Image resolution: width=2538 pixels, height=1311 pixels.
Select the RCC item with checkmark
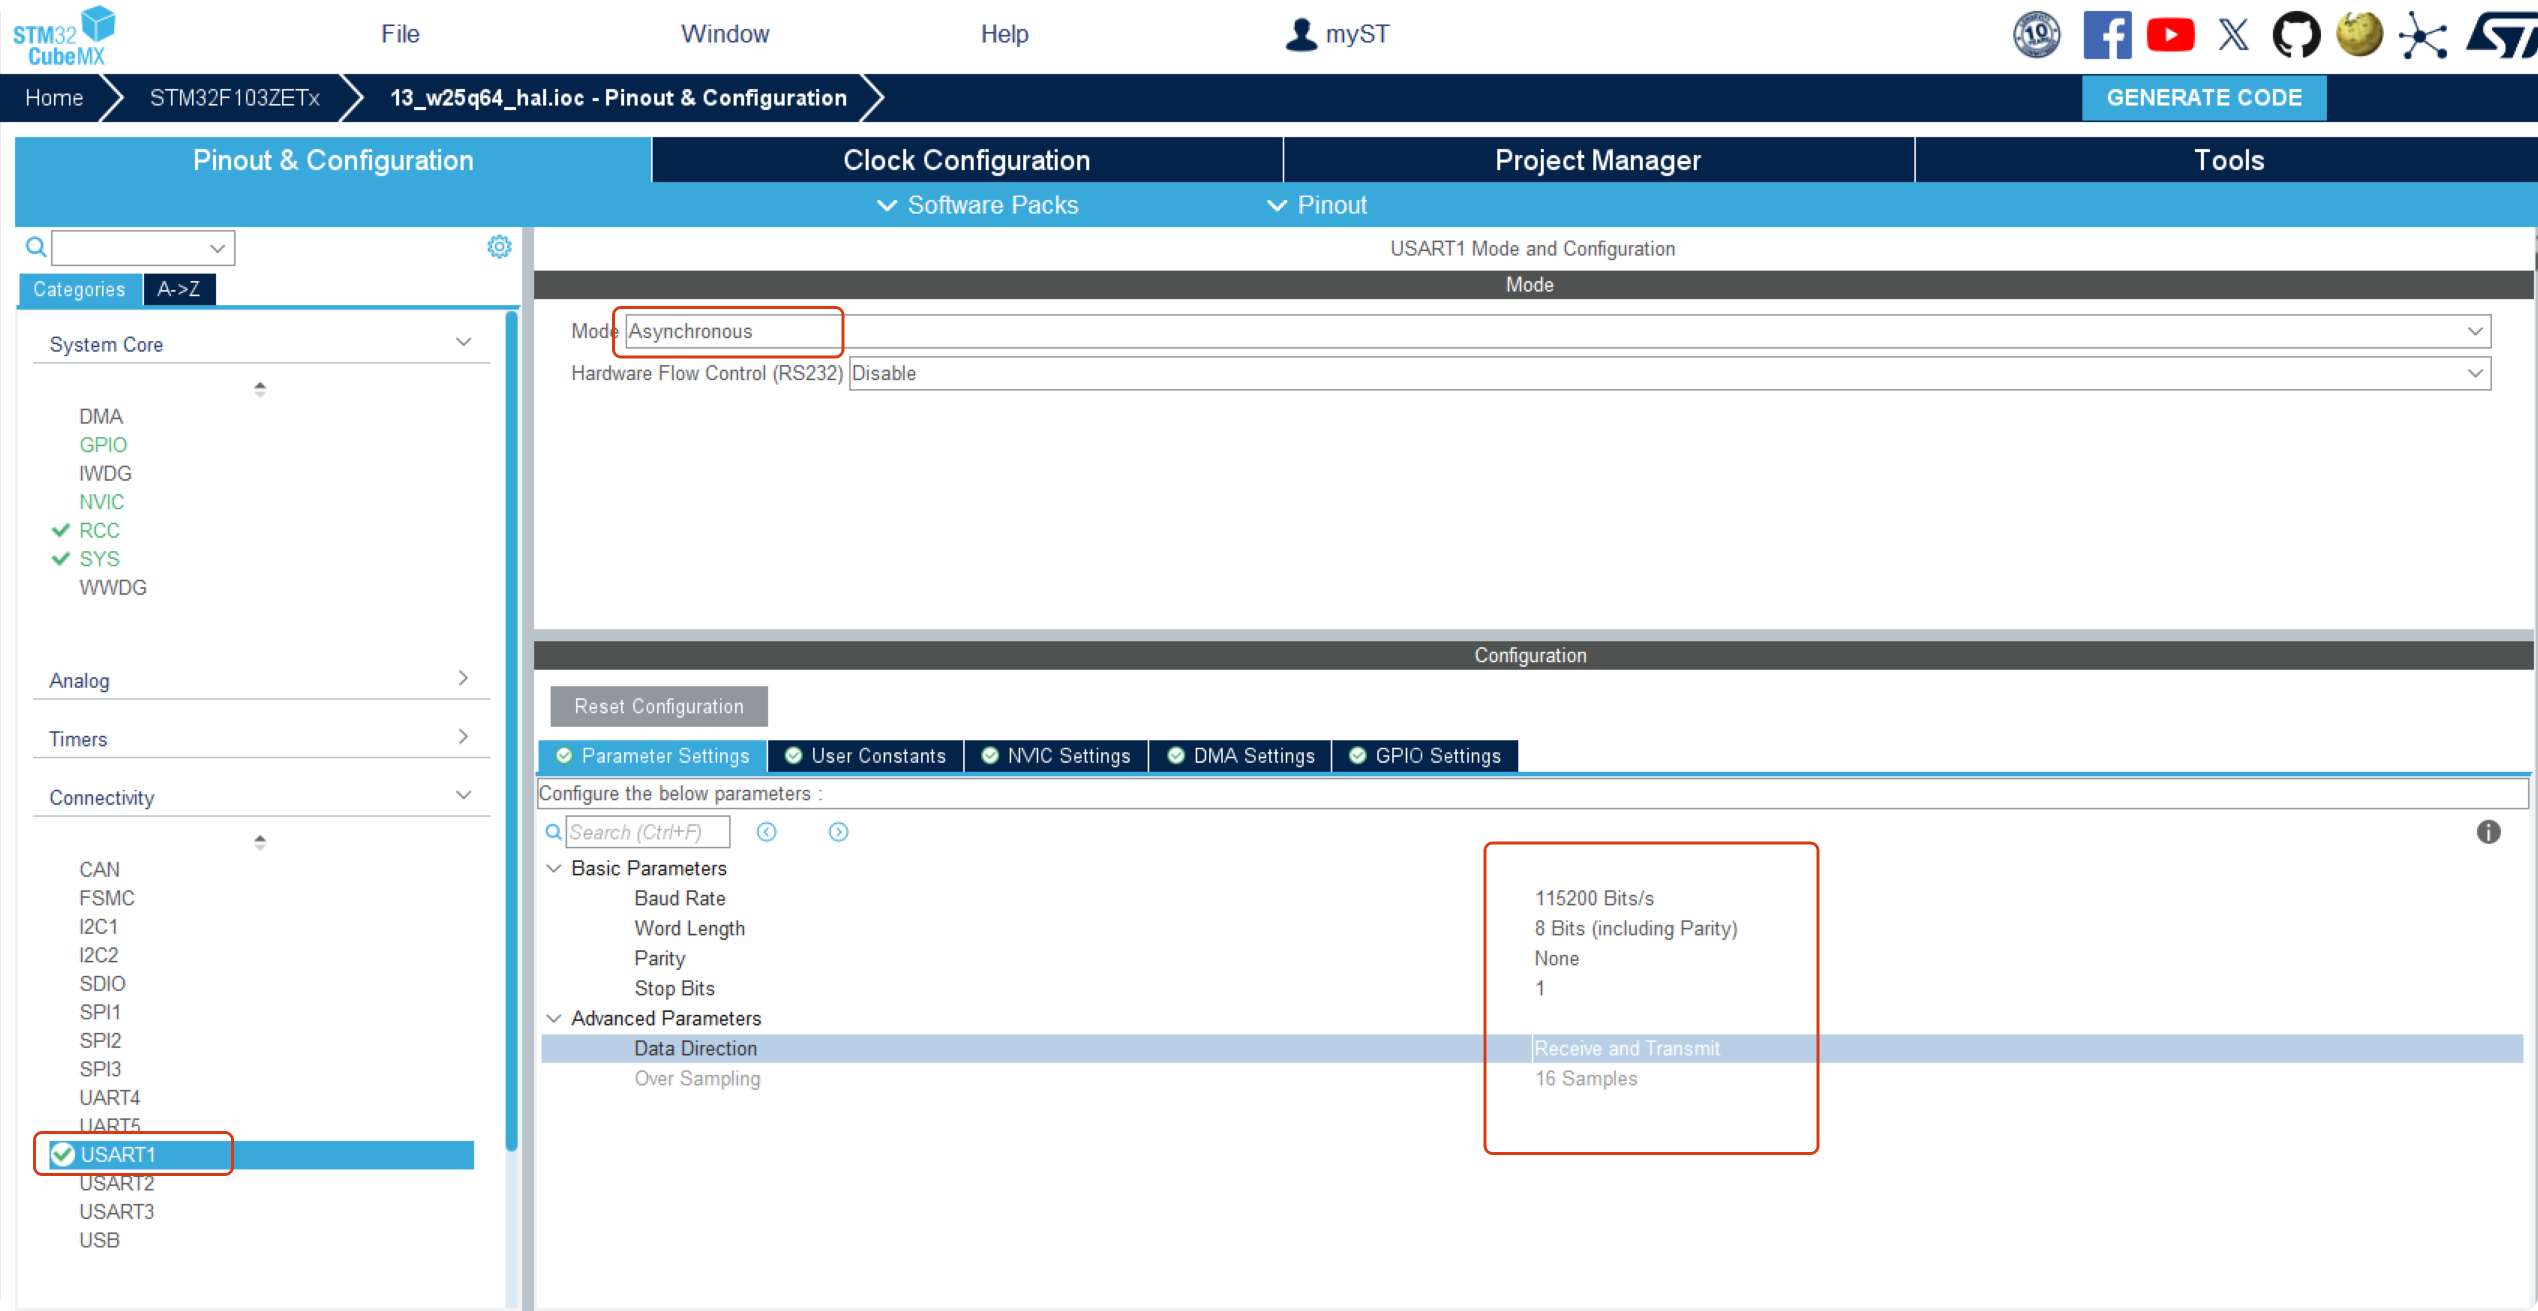pos(99,530)
